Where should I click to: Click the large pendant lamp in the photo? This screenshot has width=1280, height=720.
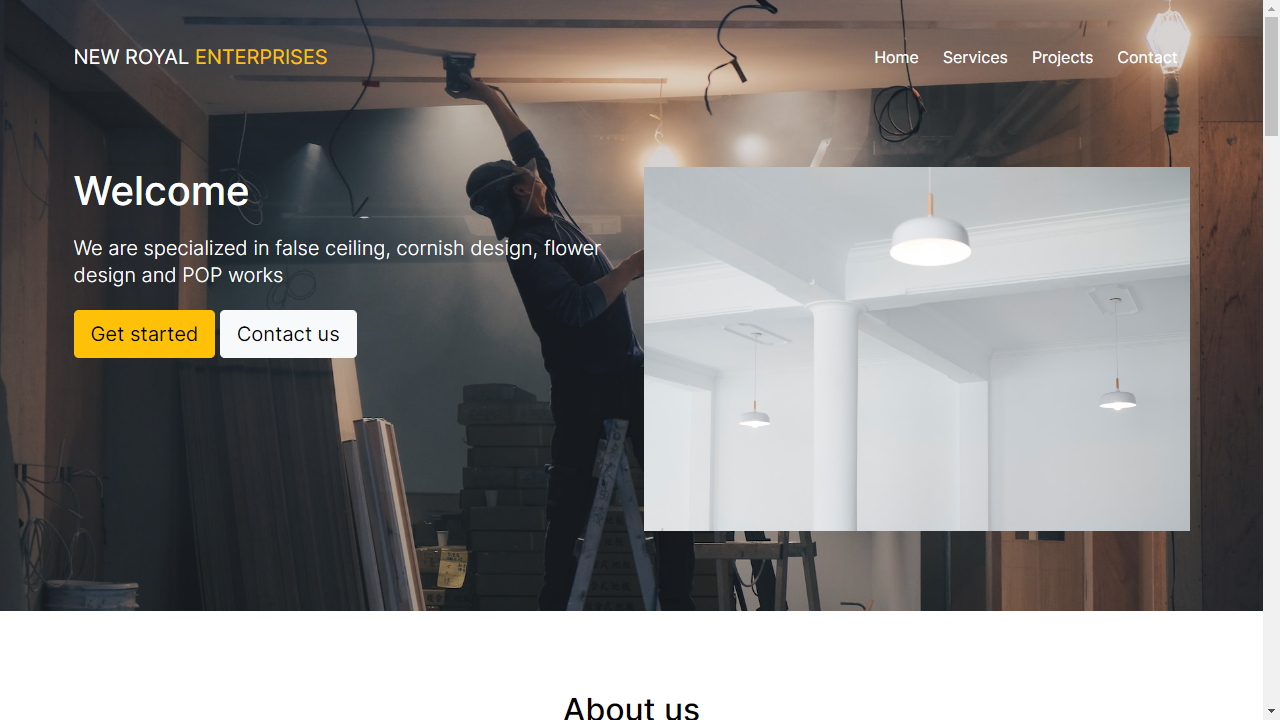coord(930,241)
